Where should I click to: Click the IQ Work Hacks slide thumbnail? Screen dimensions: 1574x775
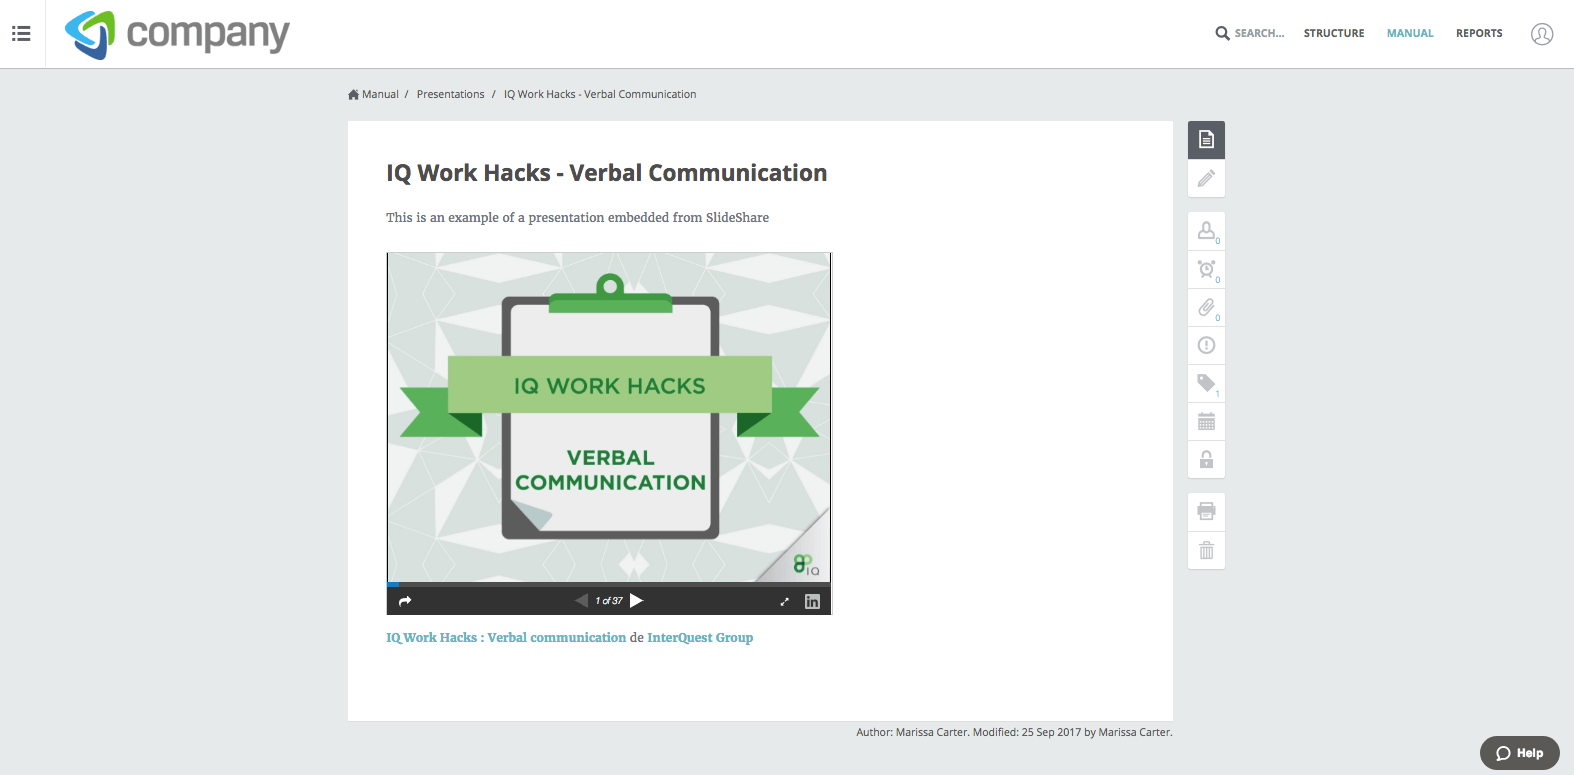click(608, 417)
